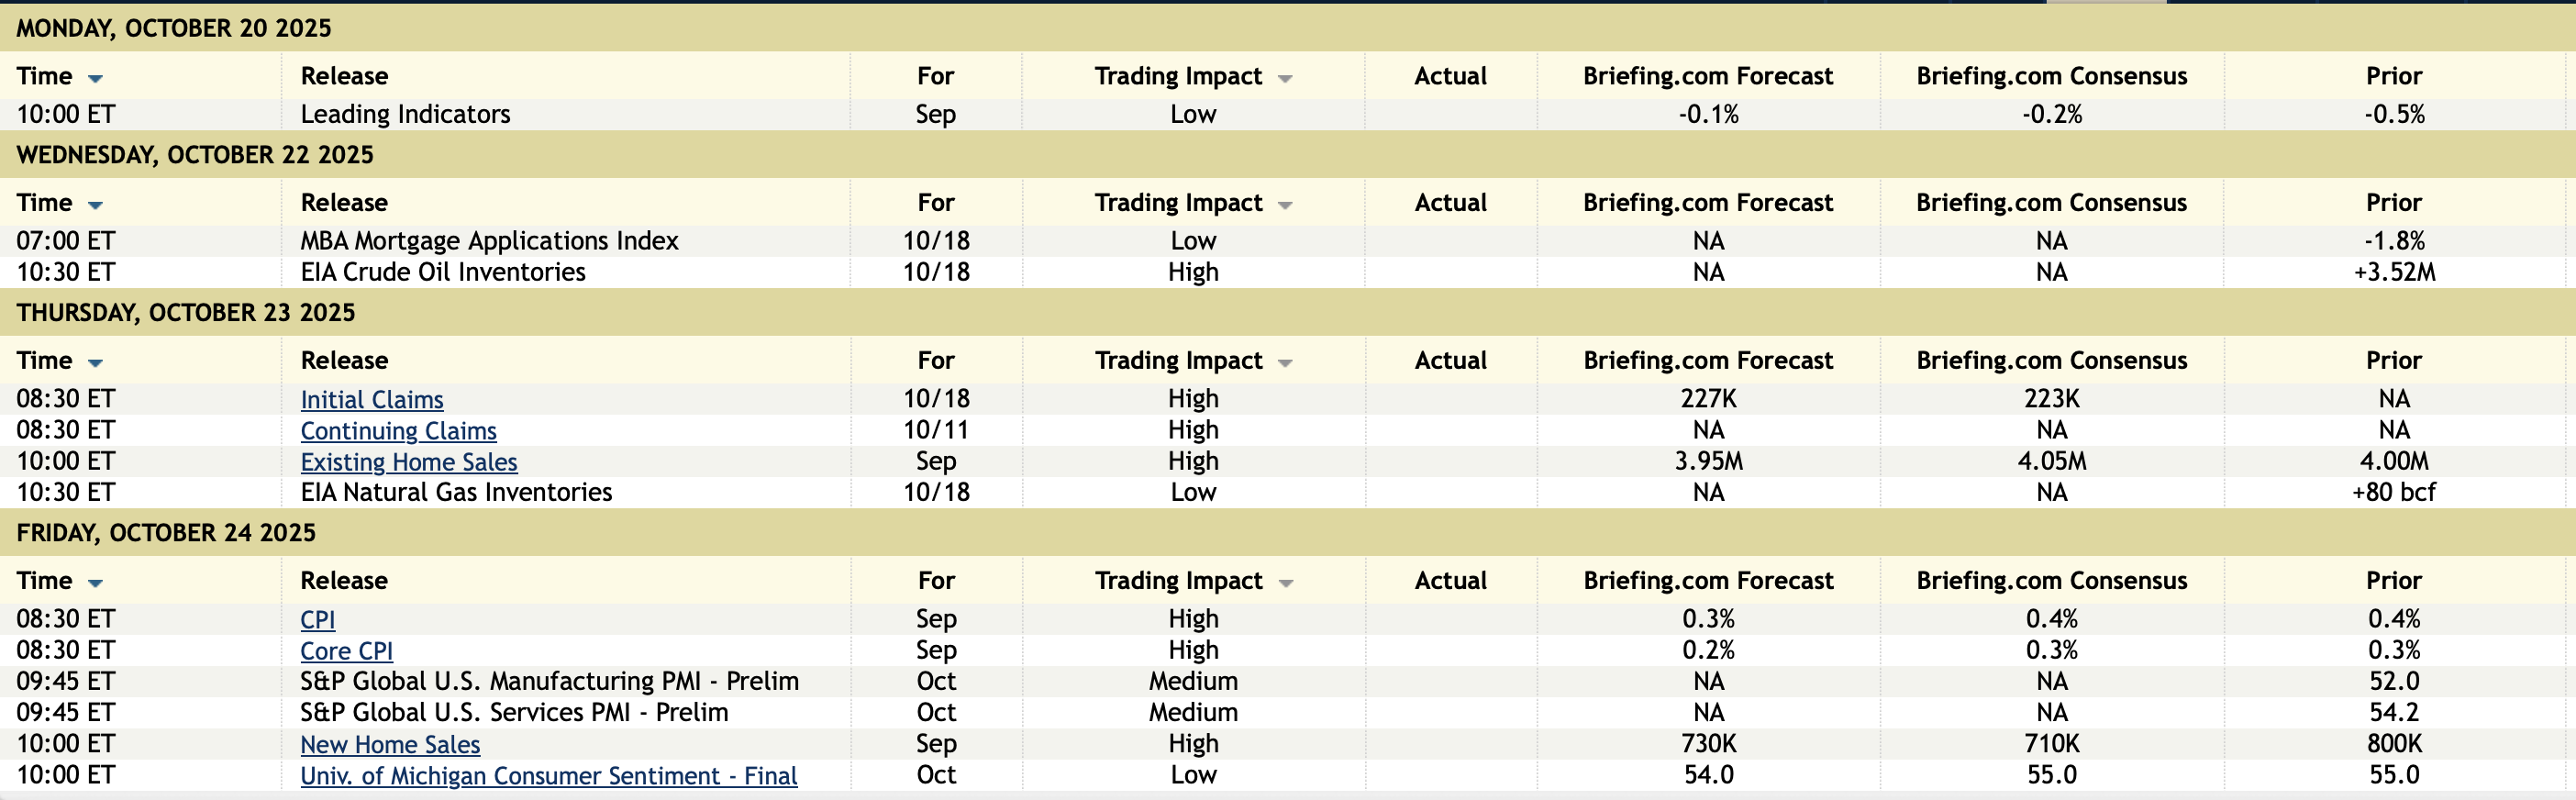Click Wednesday's Trading Impact sort arrow
The width and height of the screenshot is (2576, 800).
(x=1285, y=205)
